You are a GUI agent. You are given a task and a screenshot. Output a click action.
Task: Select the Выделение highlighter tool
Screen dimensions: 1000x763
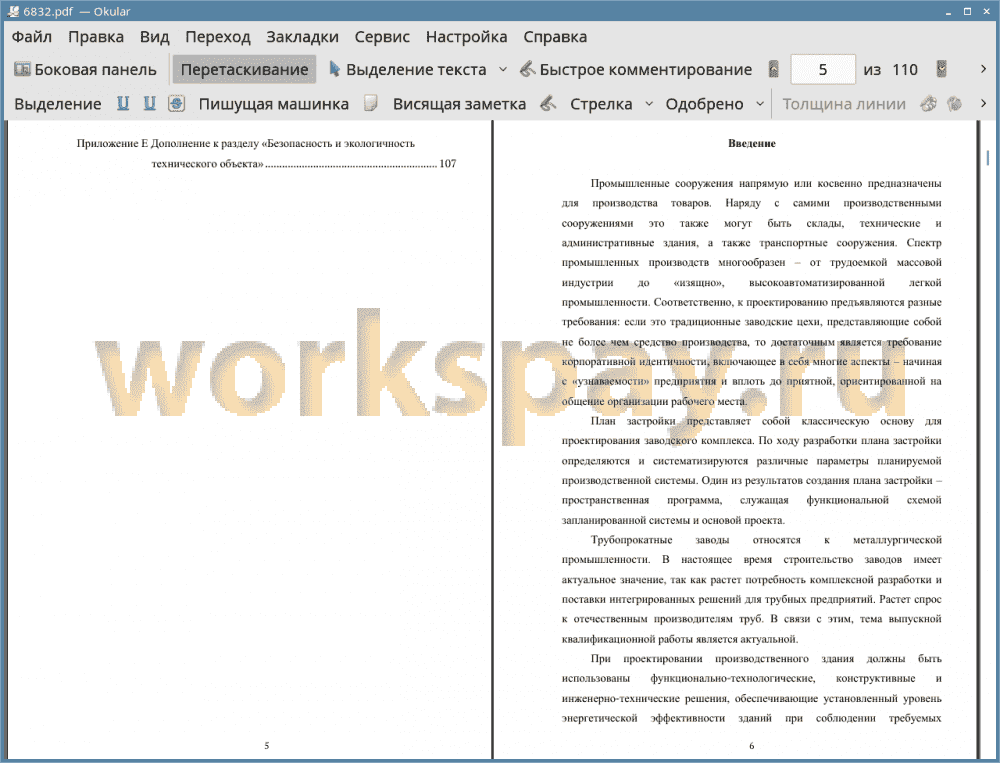click(x=57, y=104)
